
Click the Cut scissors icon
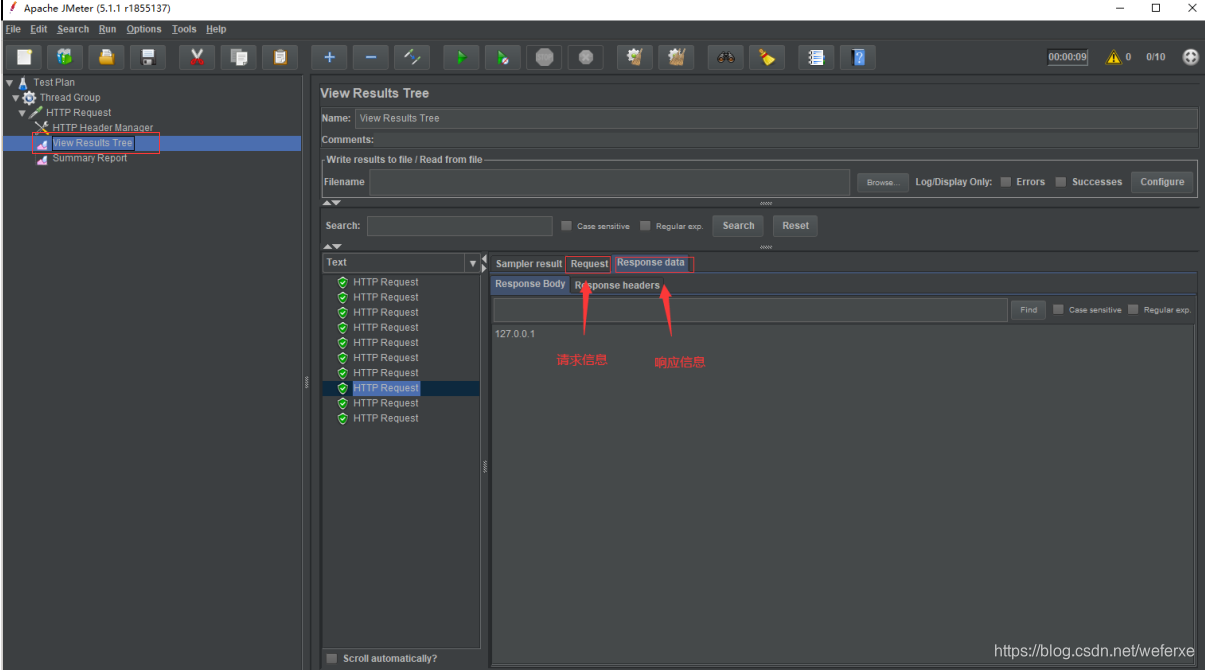coord(197,57)
